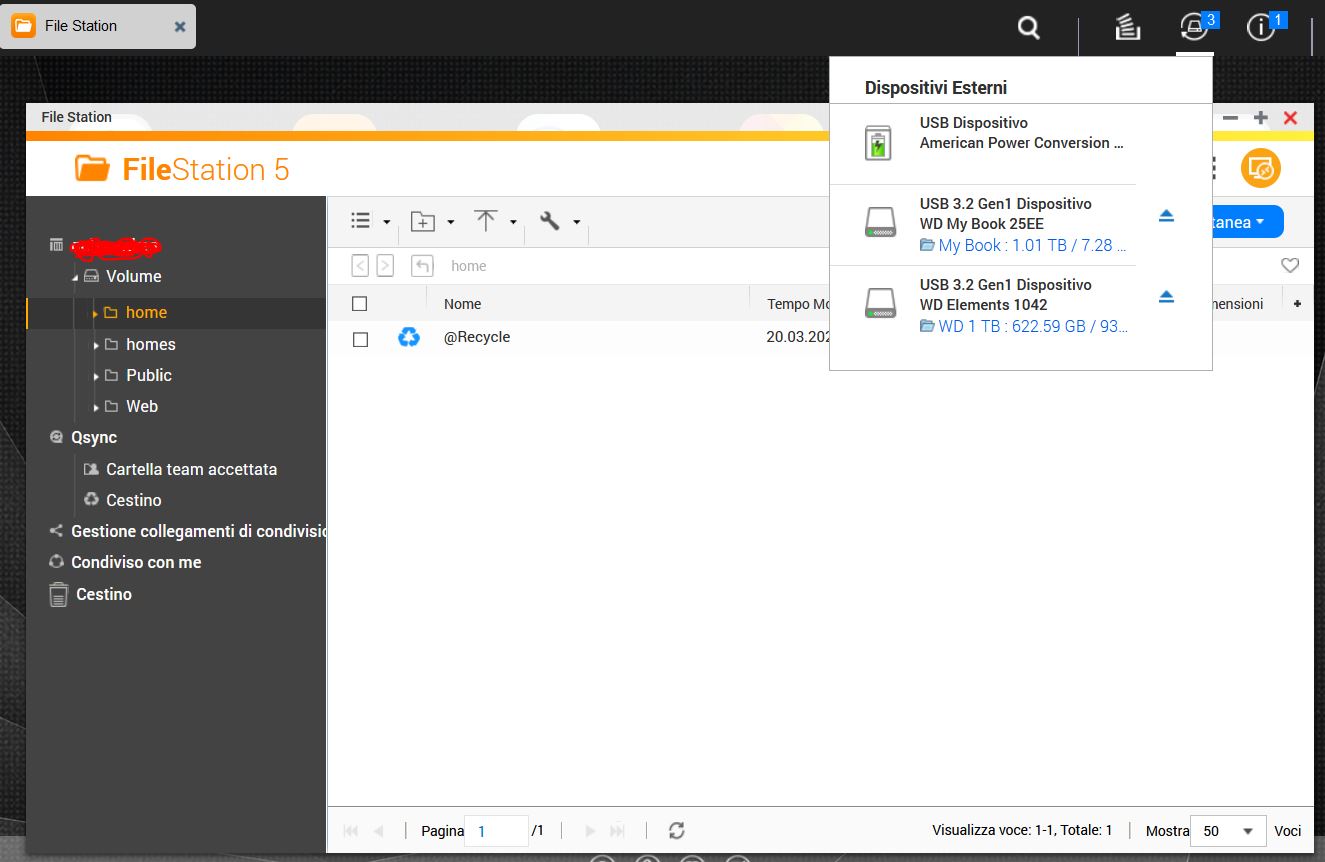Viewport: 1325px width, 862px height.
Task: Open the Mostra 50 items dropdown
Action: [1227, 831]
